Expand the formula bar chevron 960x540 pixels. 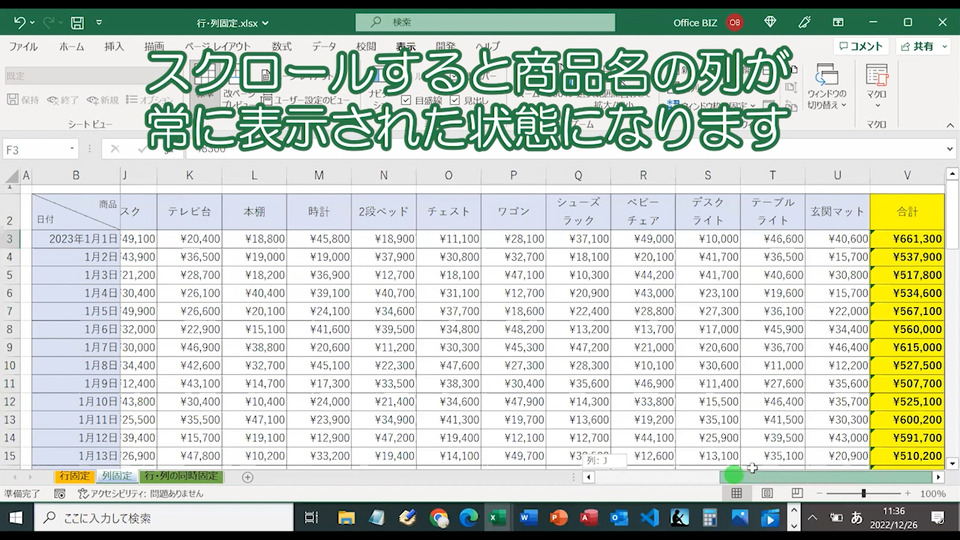pyautogui.click(x=950, y=149)
